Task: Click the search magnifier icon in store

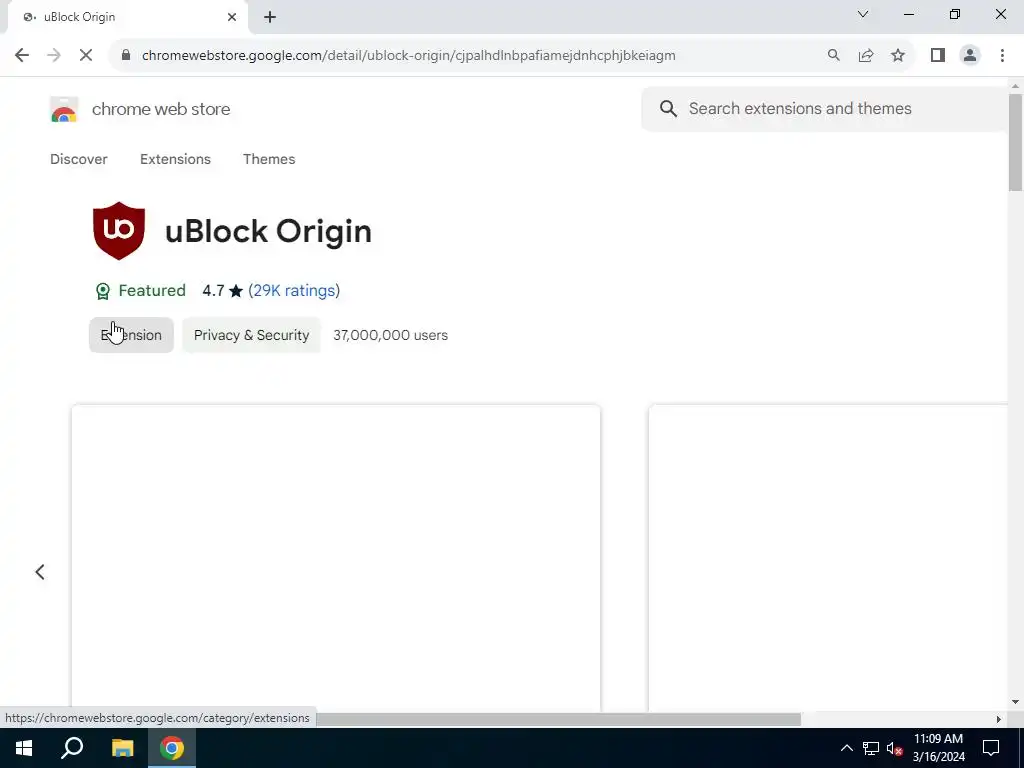Action: pos(668,108)
